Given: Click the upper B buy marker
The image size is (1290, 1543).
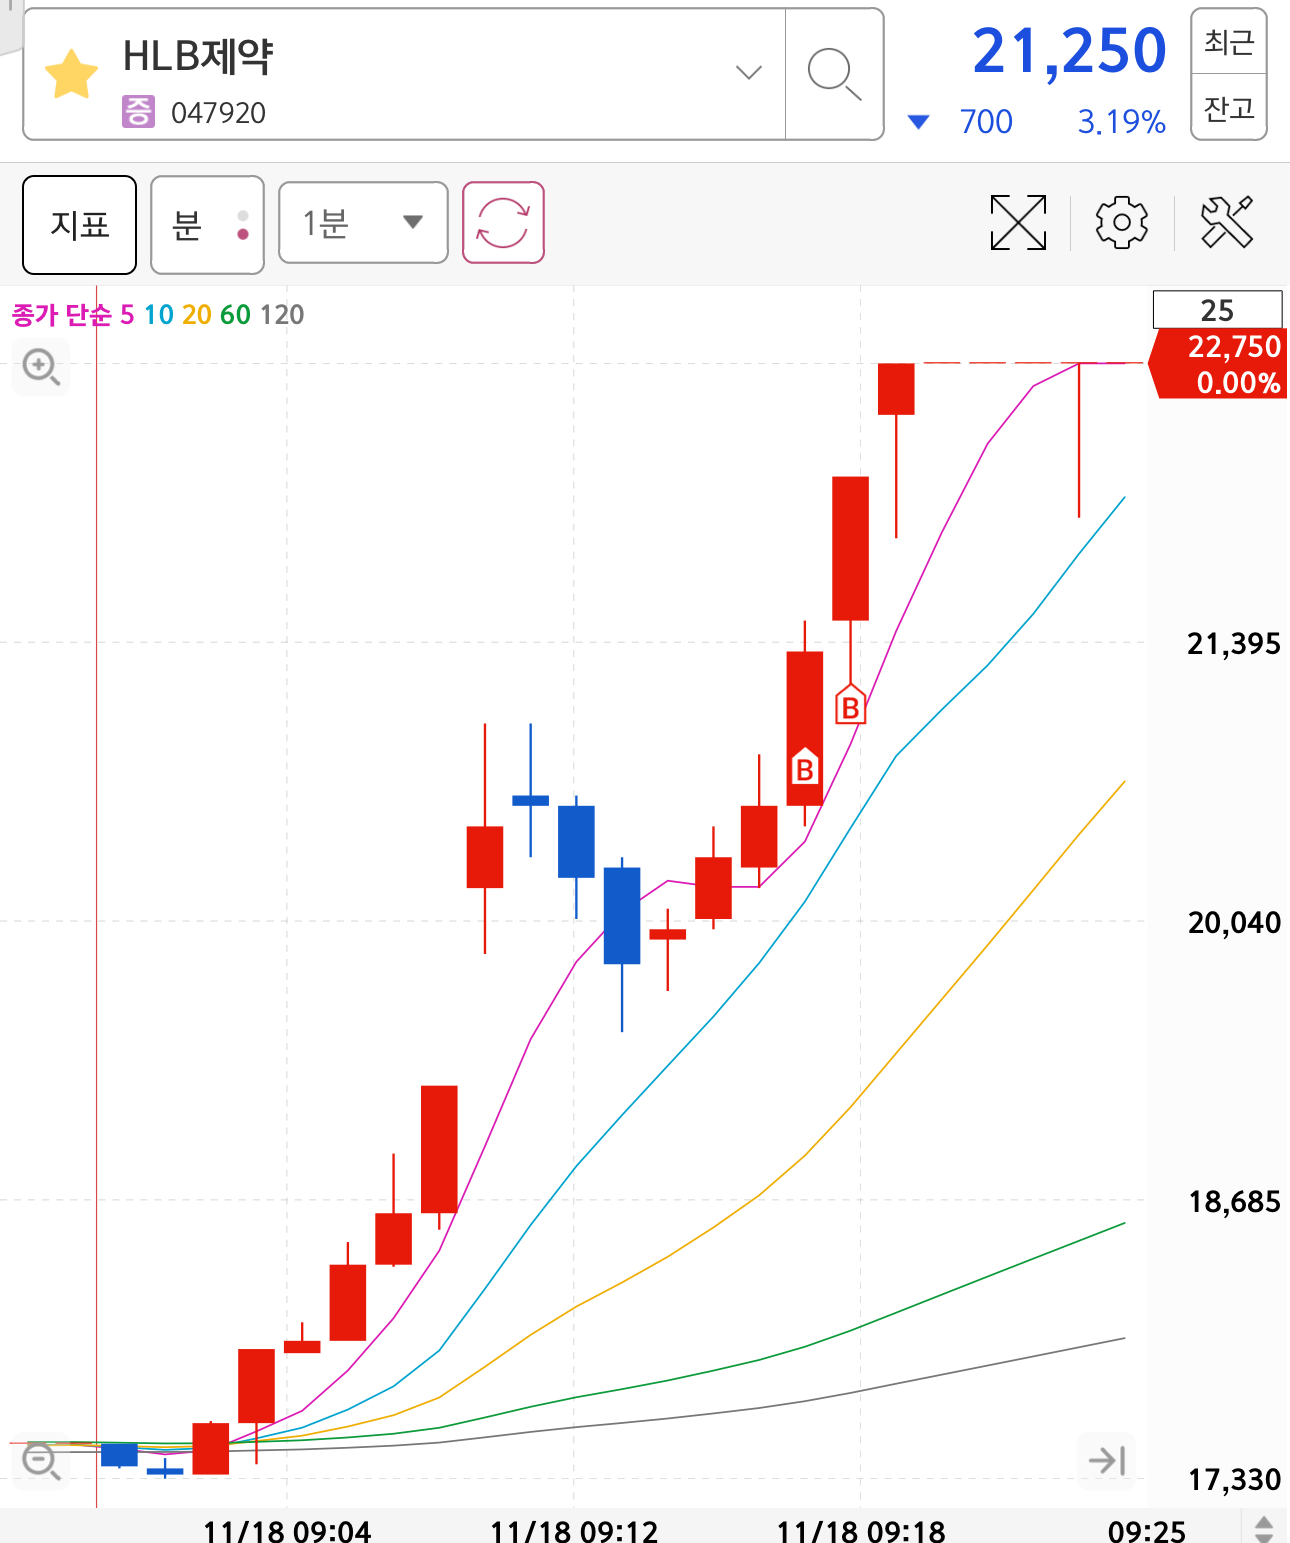Looking at the screenshot, I should point(850,704).
